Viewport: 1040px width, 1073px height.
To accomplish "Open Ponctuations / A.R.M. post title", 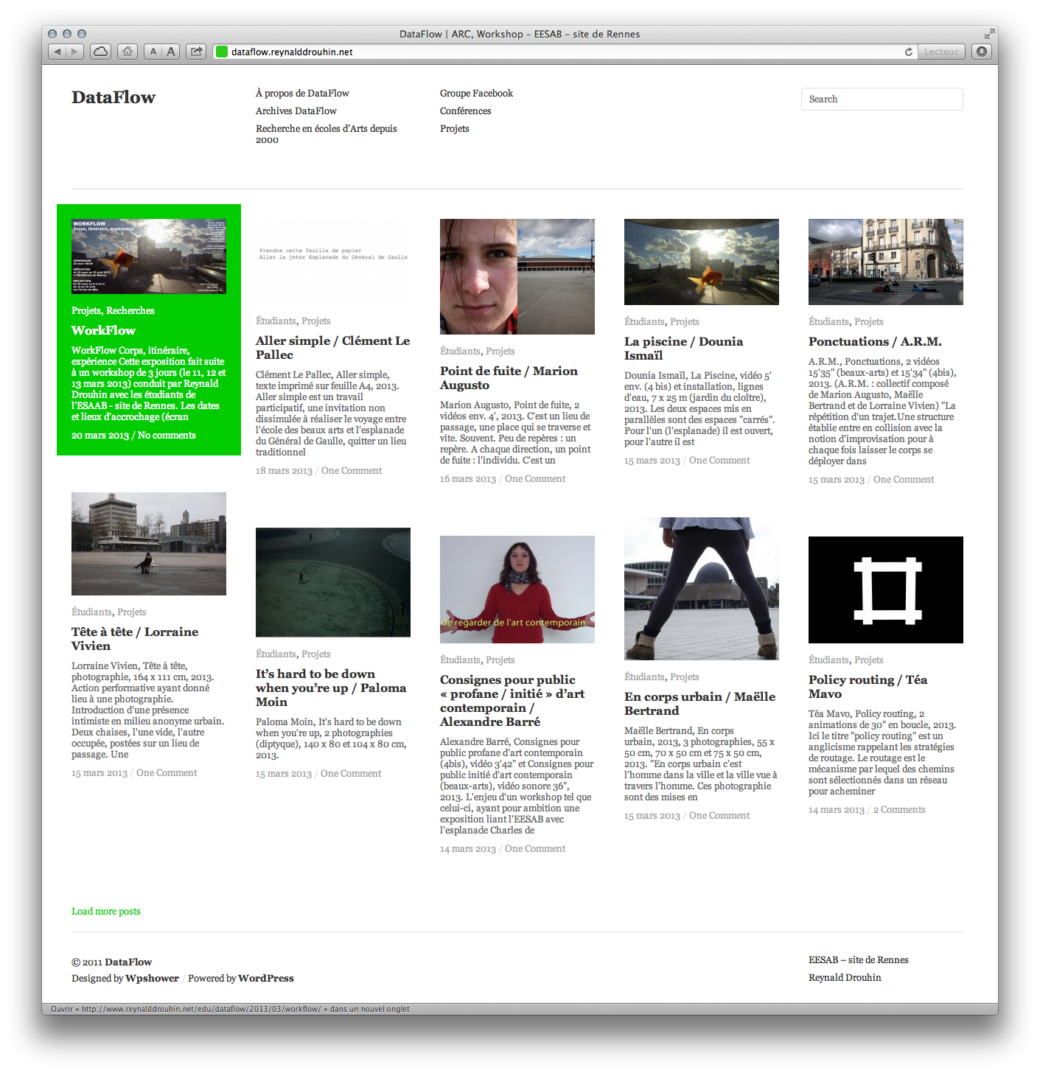I will (874, 341).
